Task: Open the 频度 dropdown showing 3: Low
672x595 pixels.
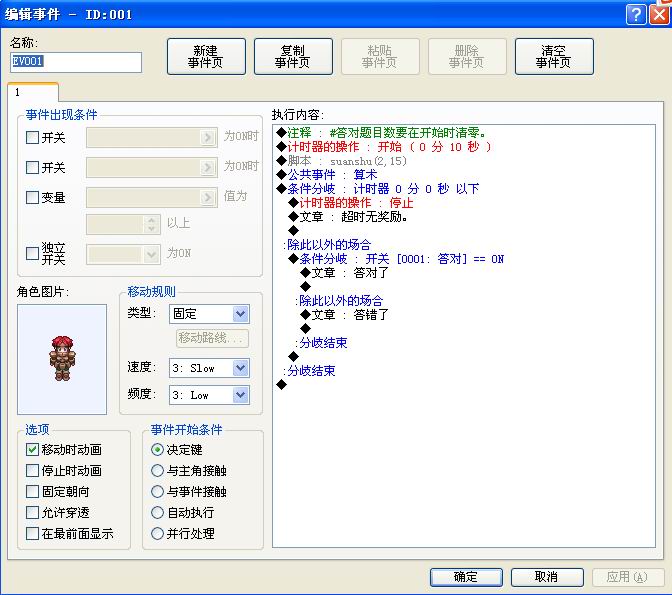Action: [x=209, y=395]
